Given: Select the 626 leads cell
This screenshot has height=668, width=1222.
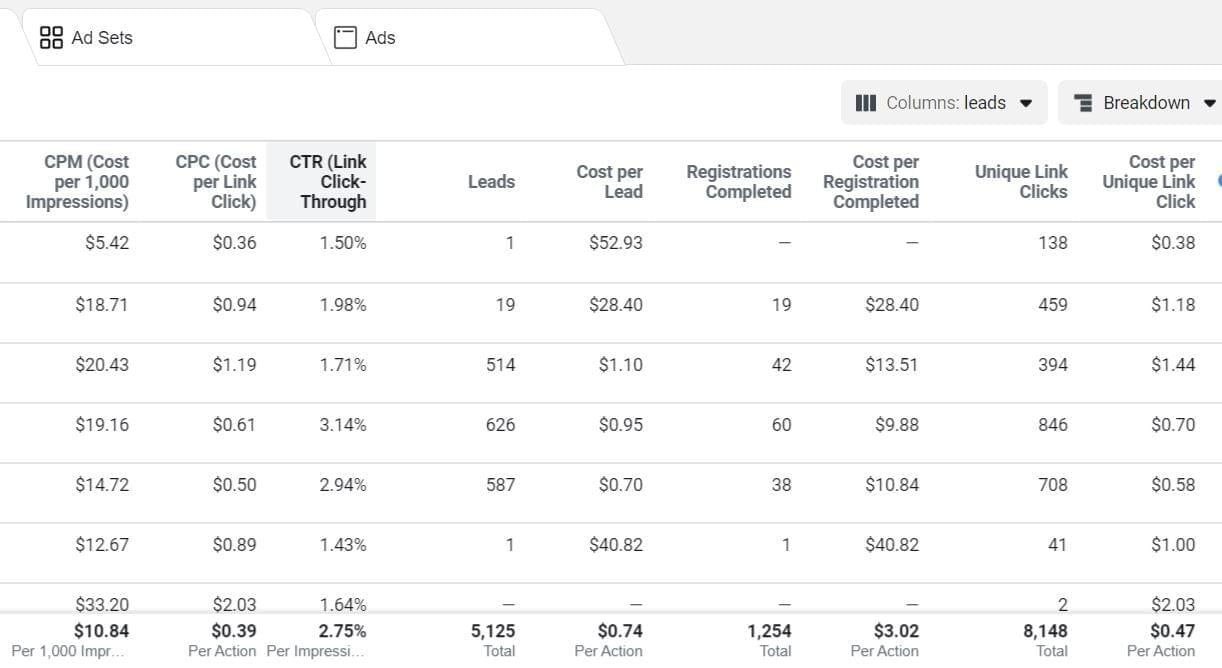Looking at the screenshot, I should coord(500,425).
